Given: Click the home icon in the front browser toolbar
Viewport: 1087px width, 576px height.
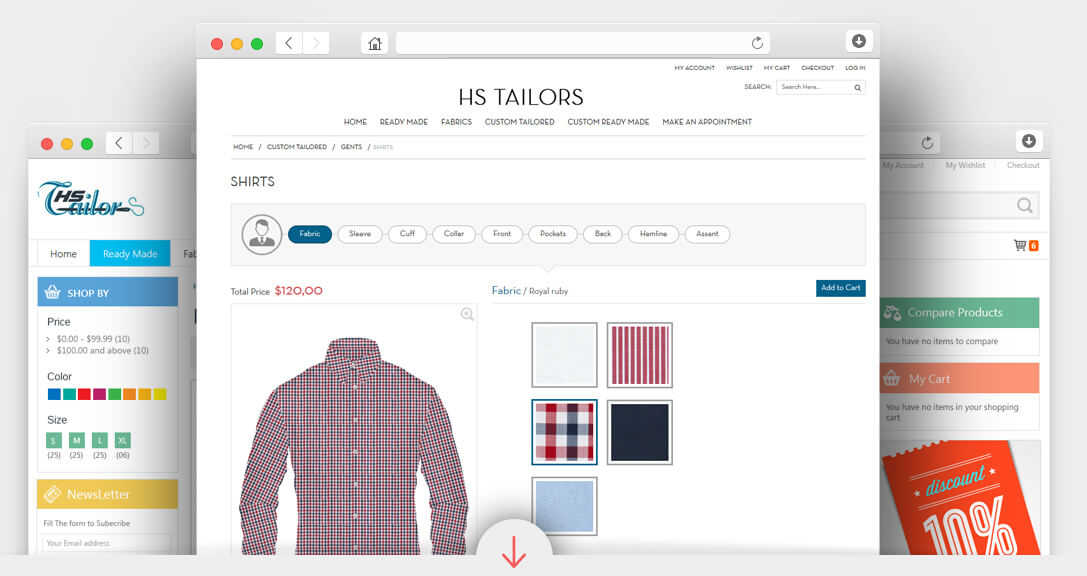Looking at the screenshot, I should (x=374, y=44).
